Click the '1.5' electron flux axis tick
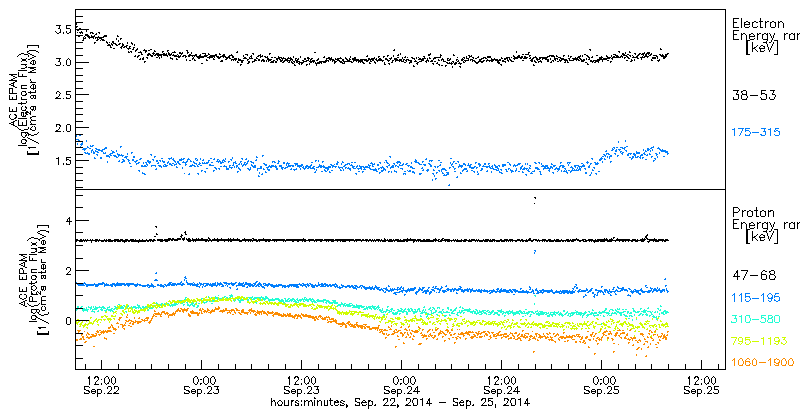 pos(61,160)
